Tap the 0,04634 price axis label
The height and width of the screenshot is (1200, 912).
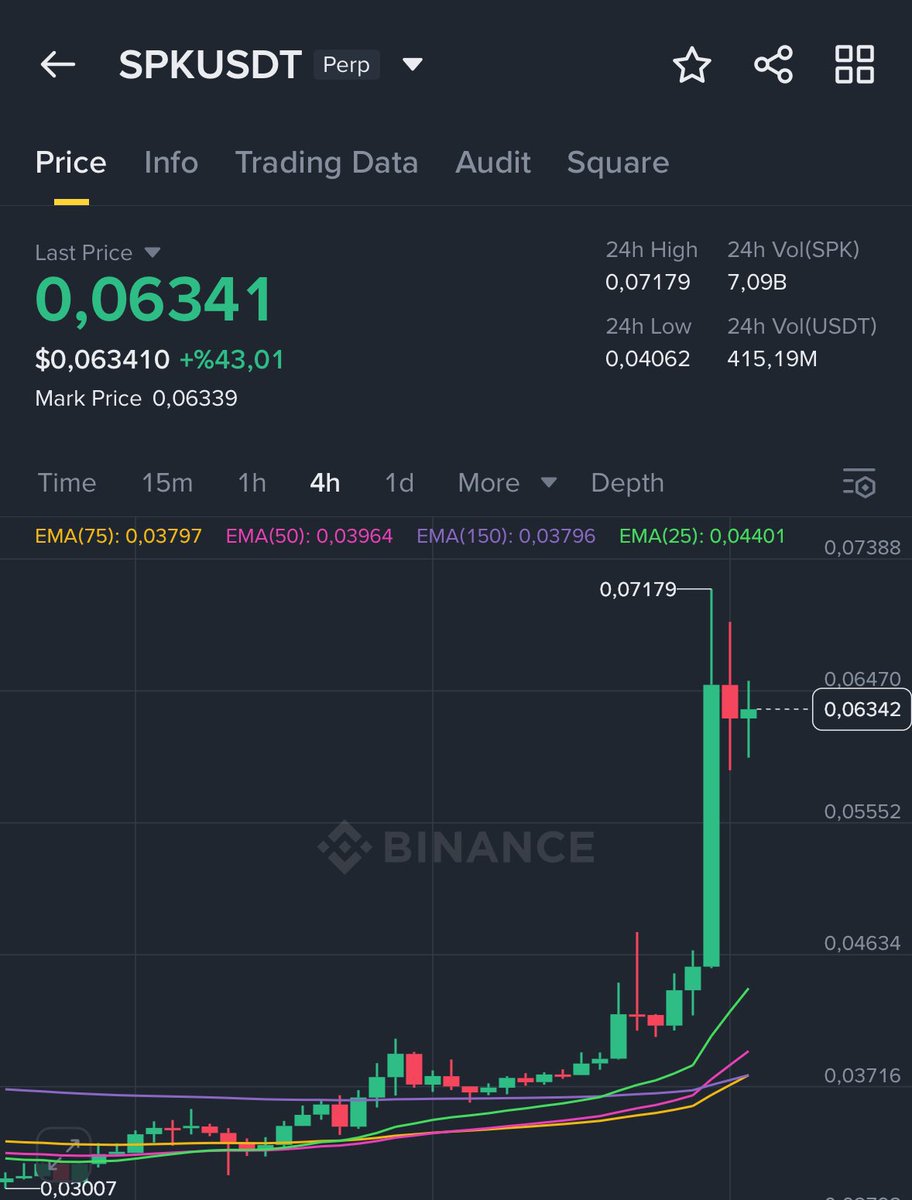click(862, 943)
